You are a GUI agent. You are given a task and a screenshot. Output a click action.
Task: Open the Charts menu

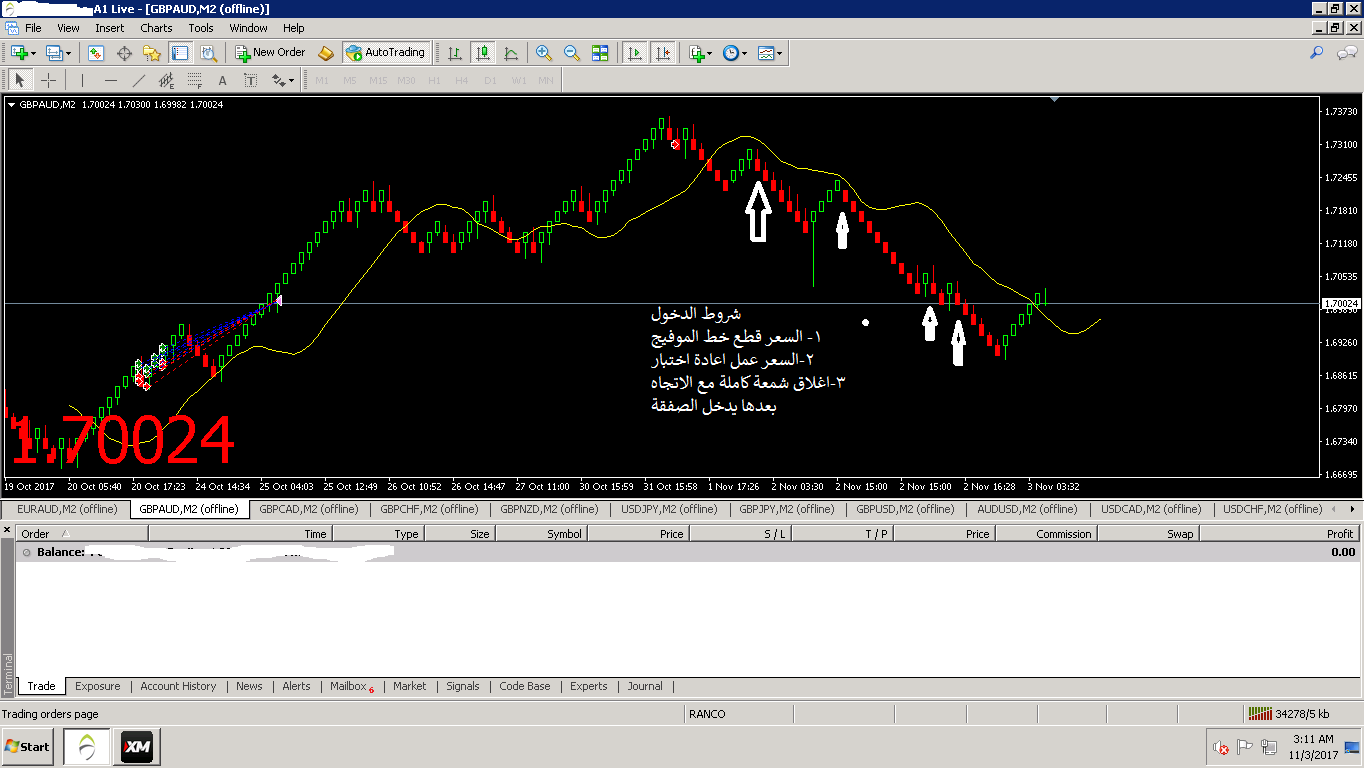pyautogui.click(x=156, y=28)
